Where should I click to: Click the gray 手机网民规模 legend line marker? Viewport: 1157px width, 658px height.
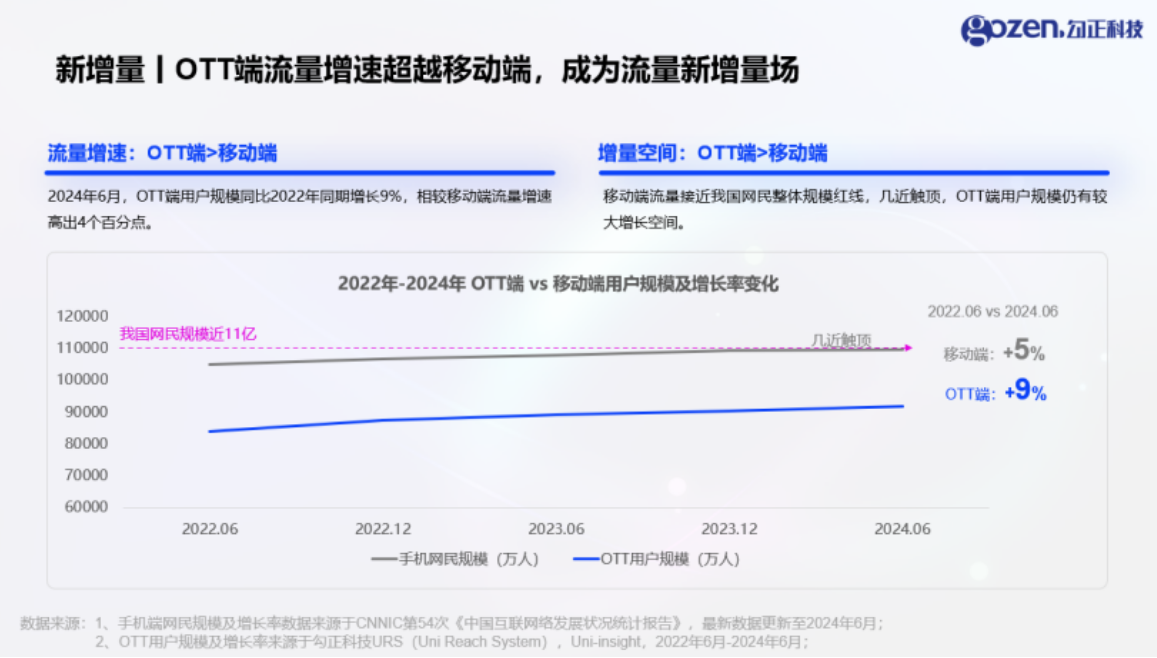pyautogui.click(x=384, y=560)
